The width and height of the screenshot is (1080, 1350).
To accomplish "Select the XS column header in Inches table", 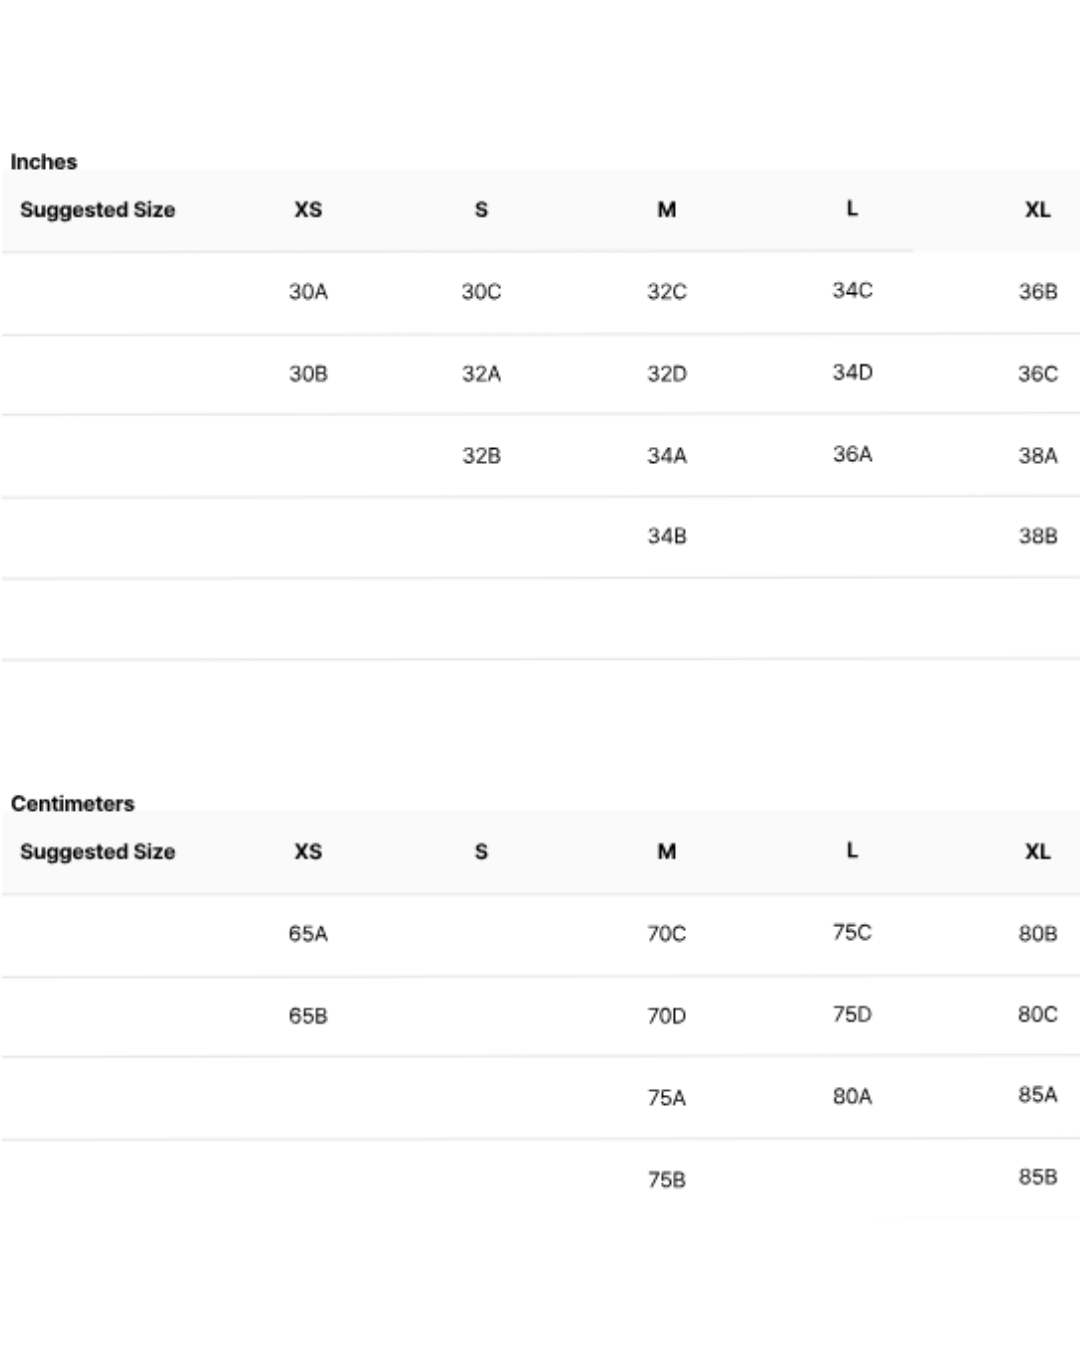I will click(x=308, y=210).
